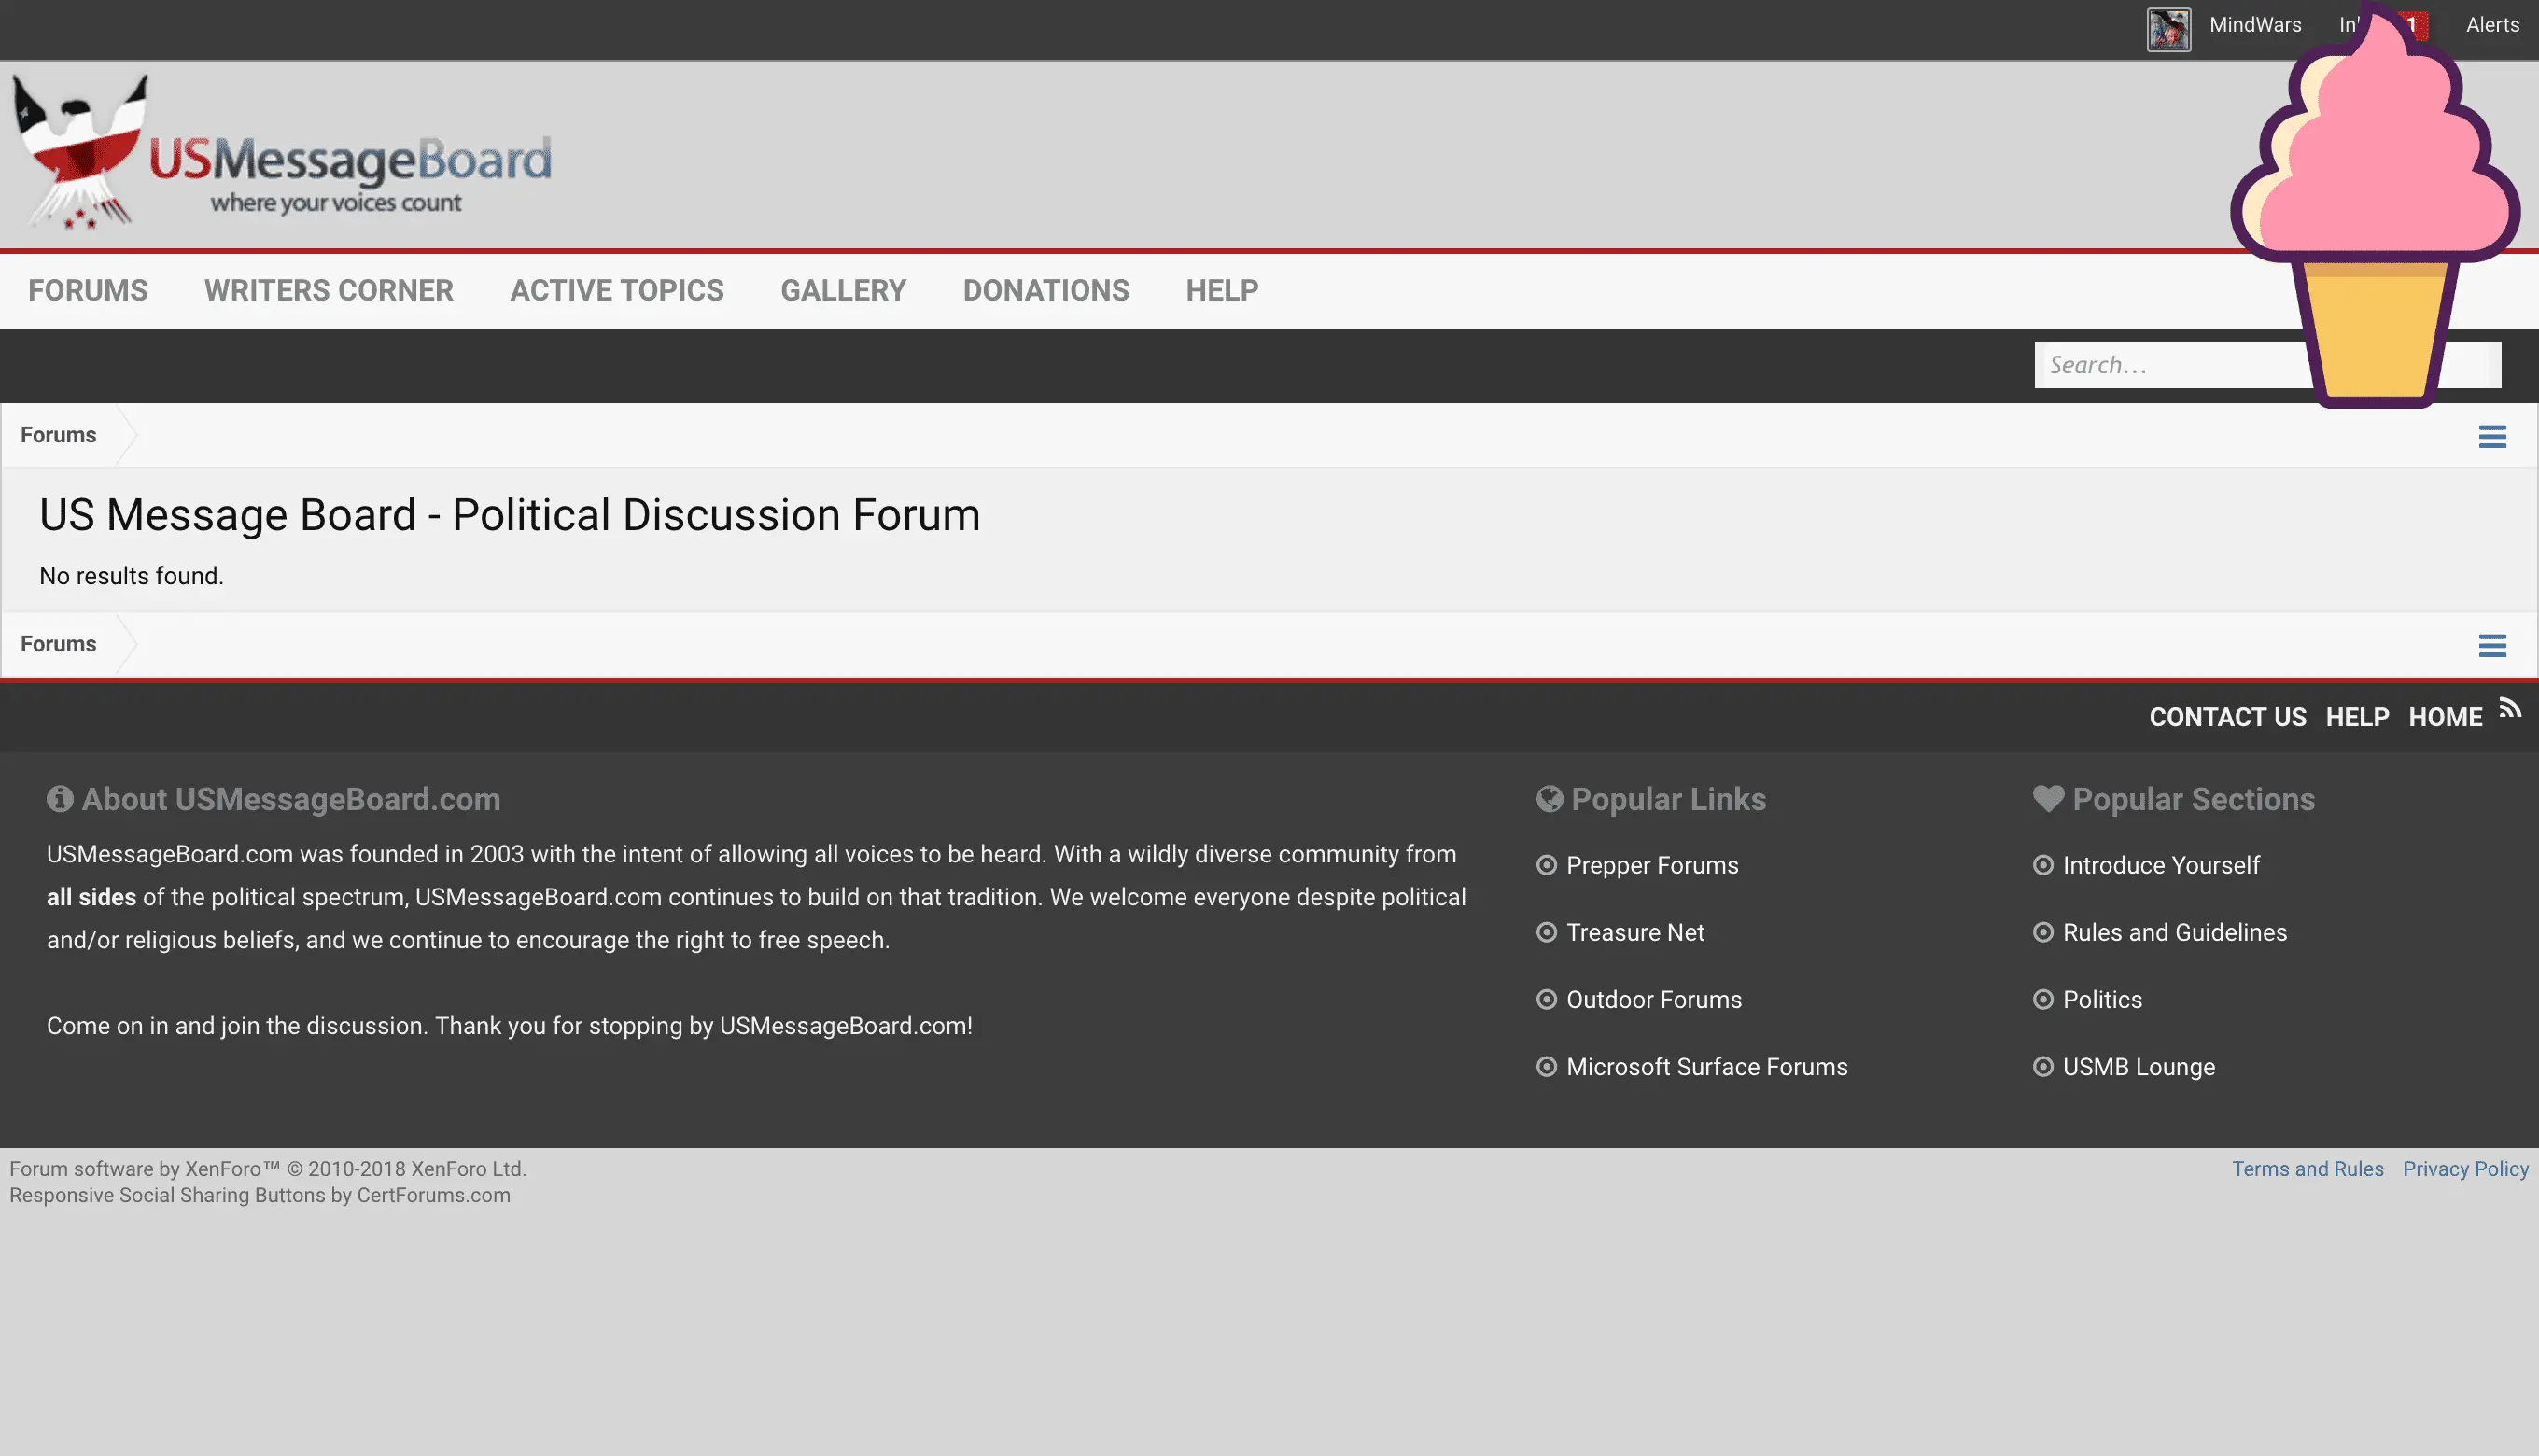The width and height of the screenshot is (2539, 1456).
Task: Open the bottom breadcrumb hamburger menu
Action: pos(2491,645)
